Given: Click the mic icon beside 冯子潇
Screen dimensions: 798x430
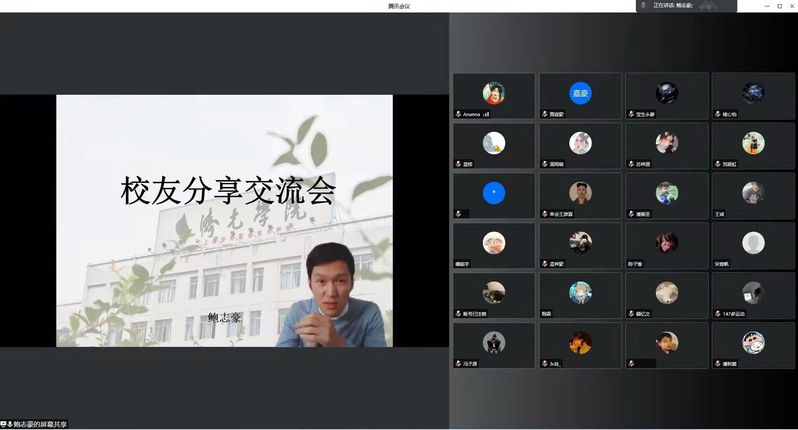Looking at the screenshot, I should tap(459, 364).
